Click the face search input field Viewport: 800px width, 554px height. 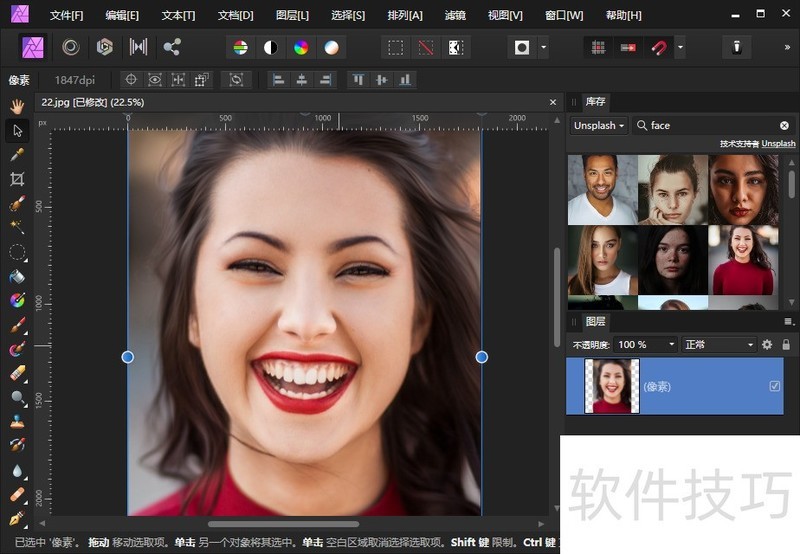pos(713,125)
